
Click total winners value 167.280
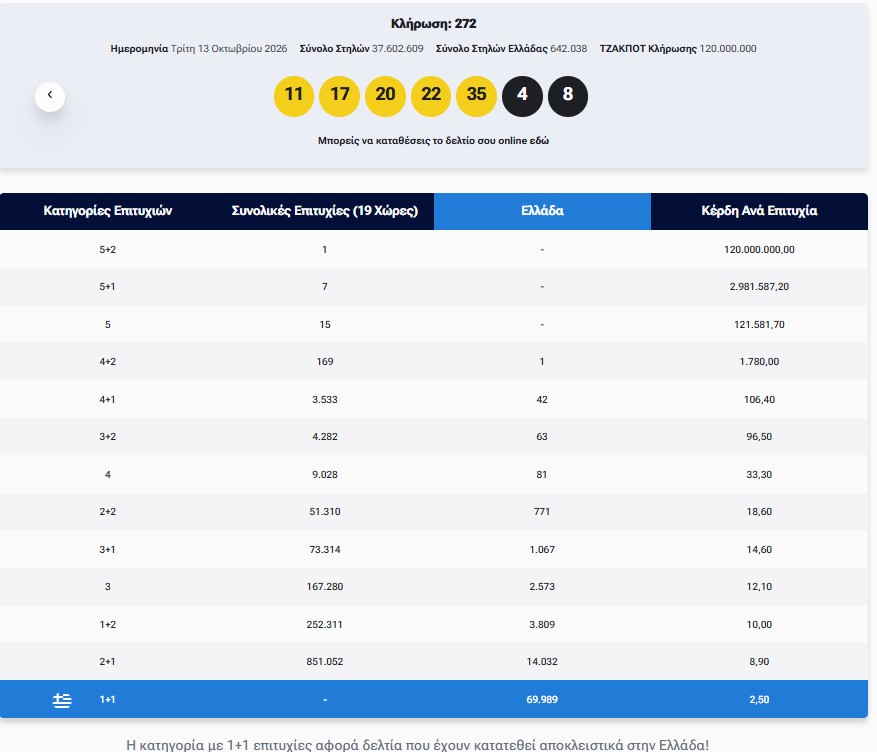tap(325, 586)
